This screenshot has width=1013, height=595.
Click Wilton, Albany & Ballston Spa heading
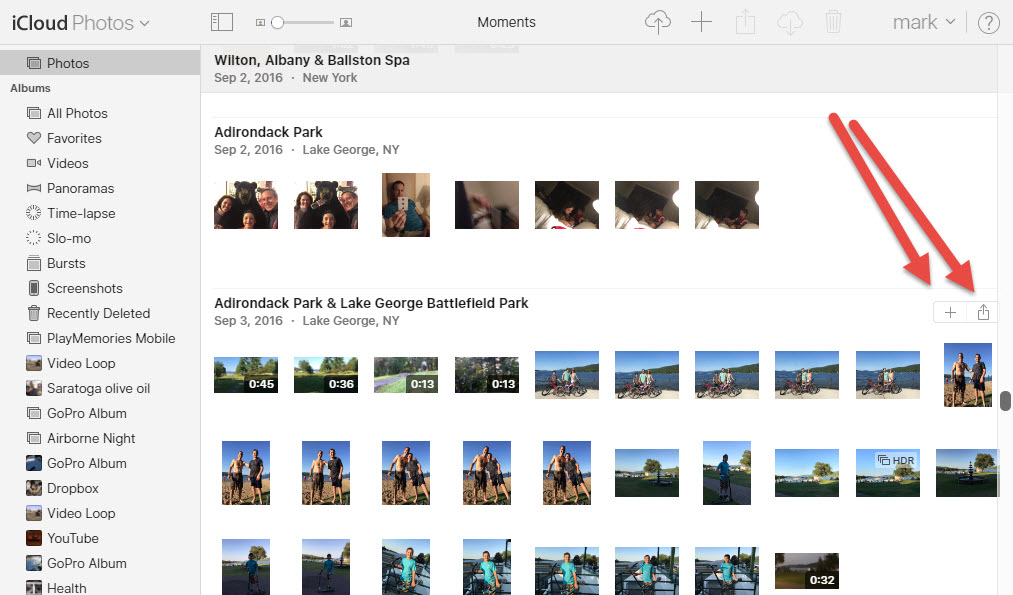(x=311, y=60)
